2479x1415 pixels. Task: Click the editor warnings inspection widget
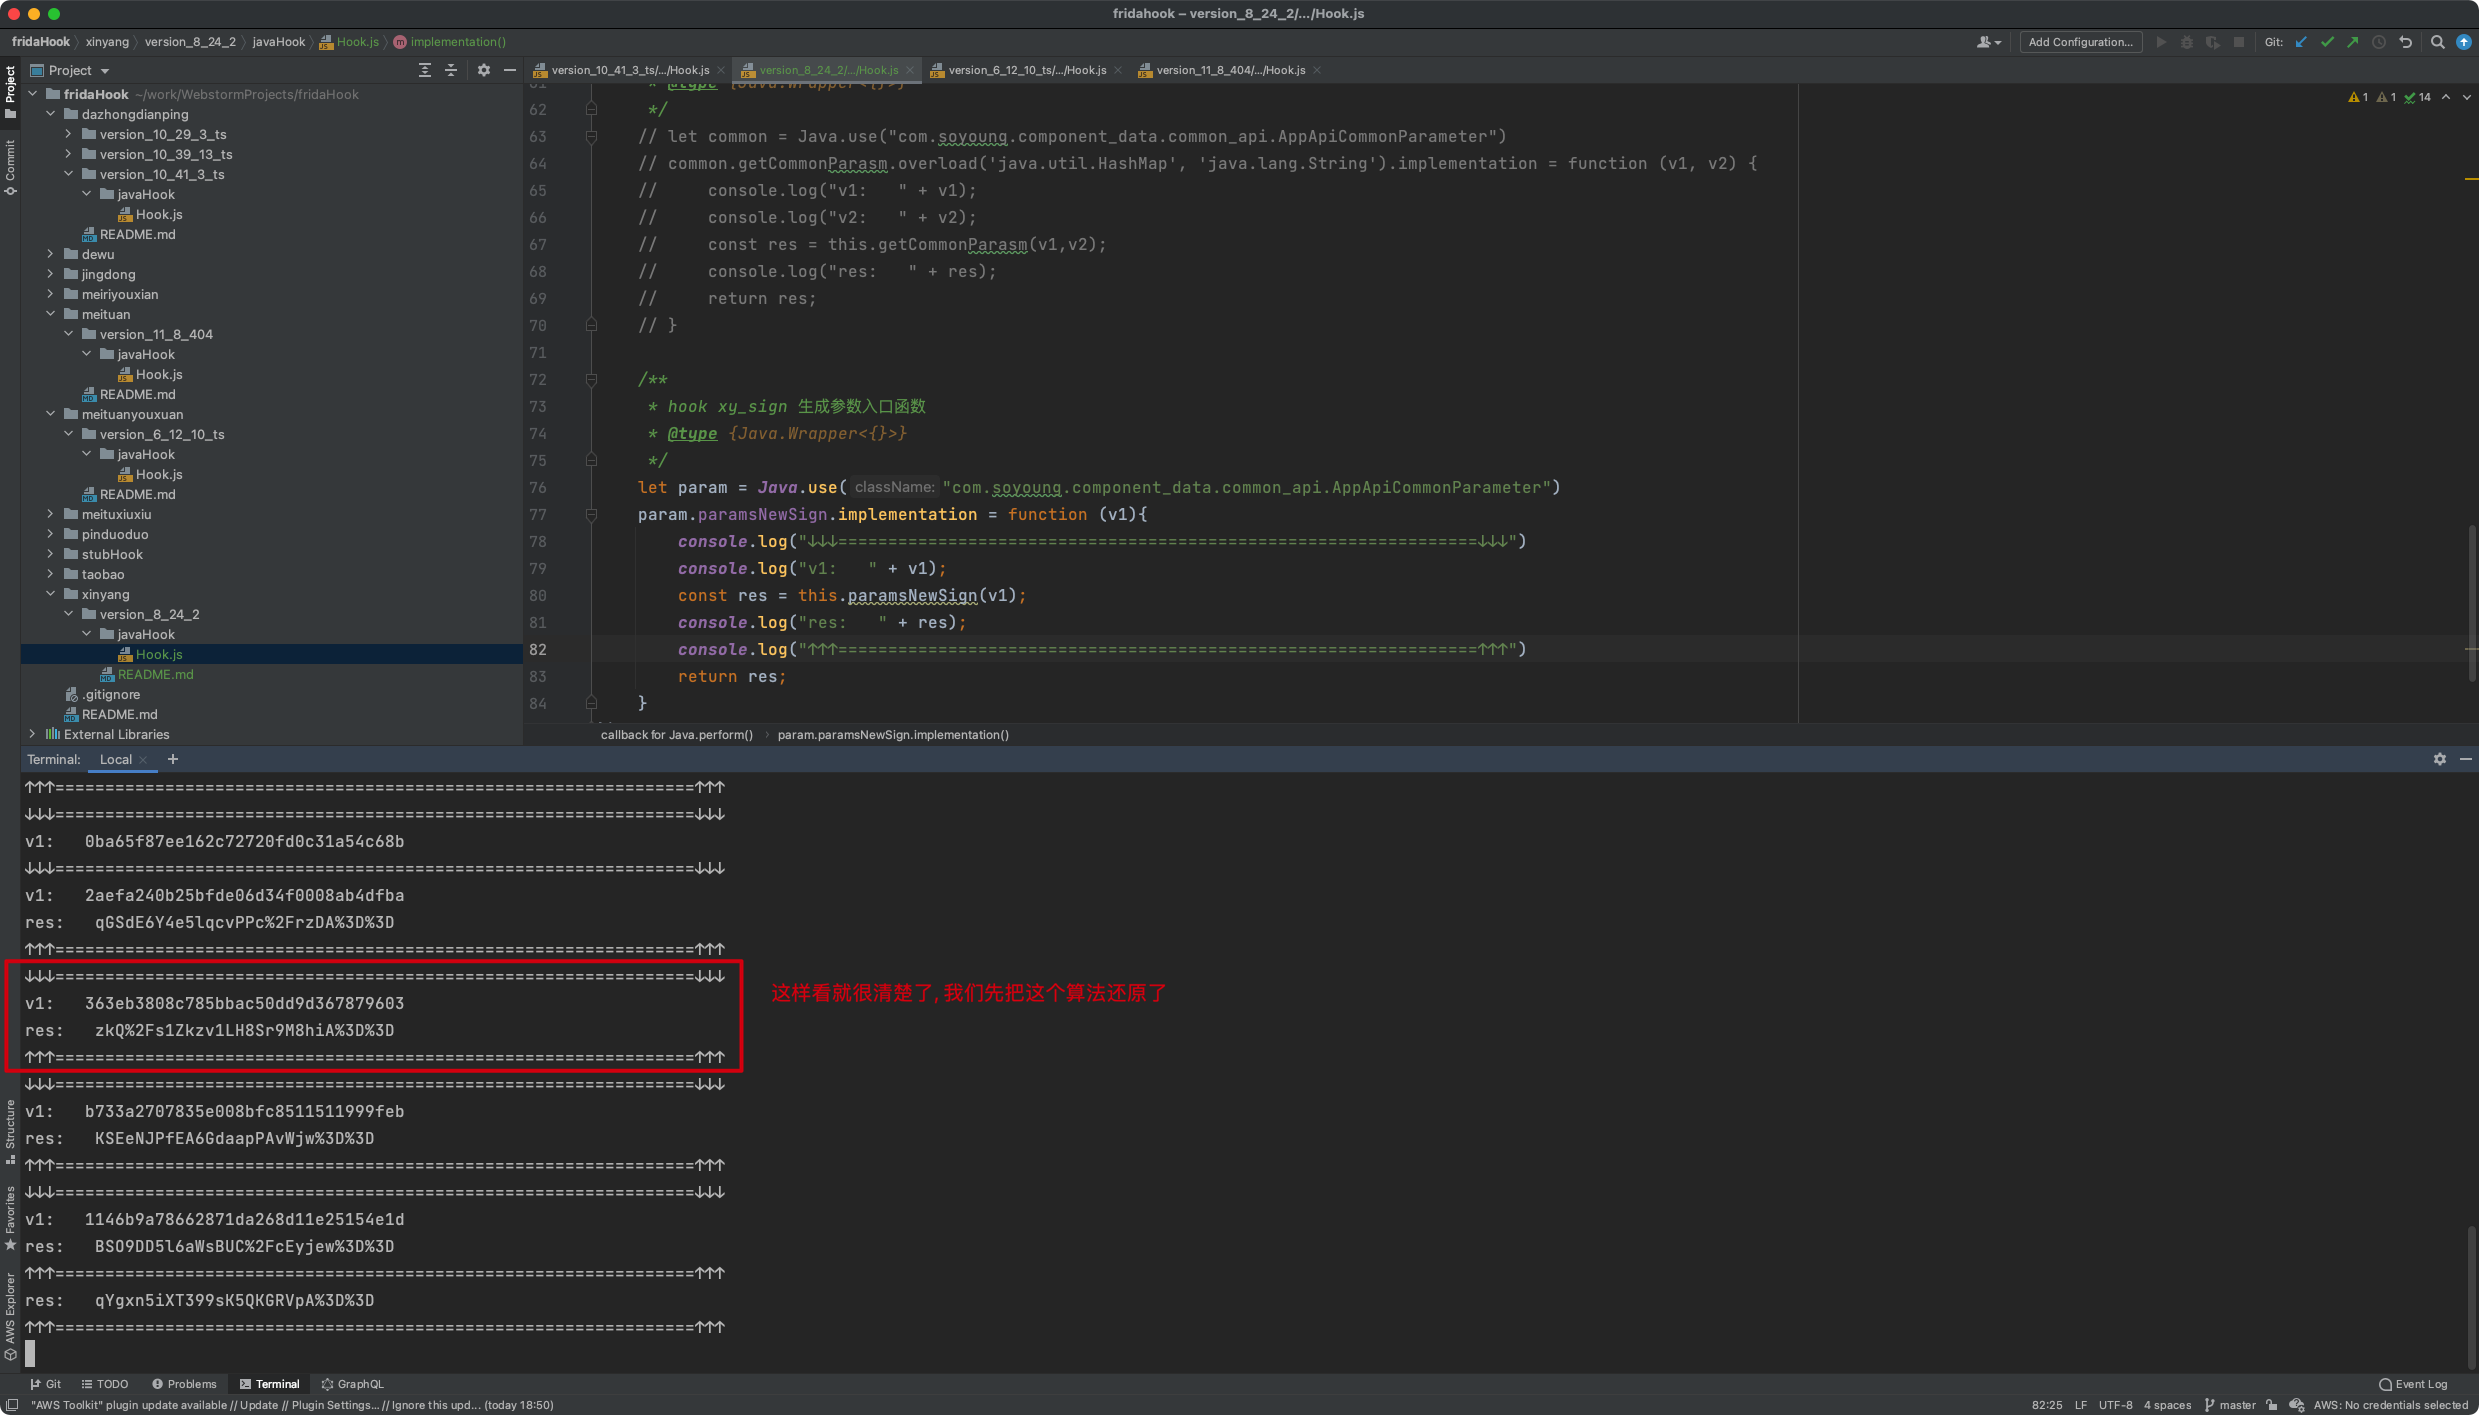pyautogui.click(x=2389, y=97)
